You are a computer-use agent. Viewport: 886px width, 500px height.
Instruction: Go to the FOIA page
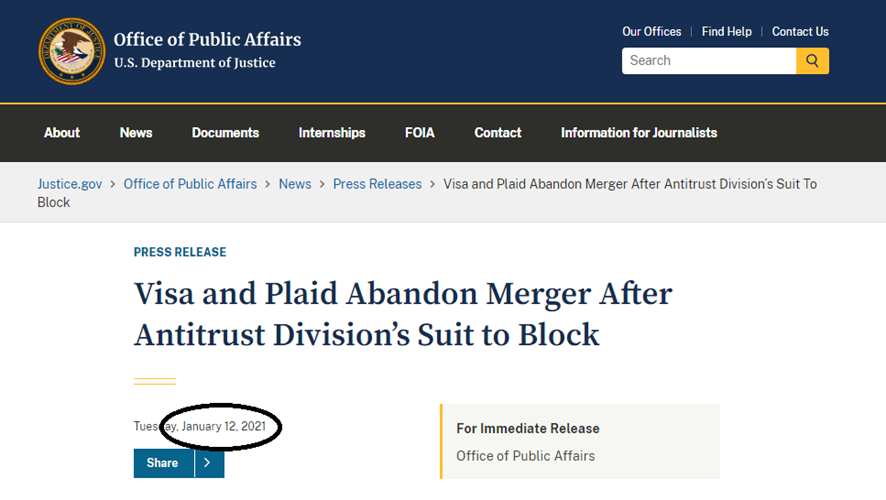coord(420,133)
